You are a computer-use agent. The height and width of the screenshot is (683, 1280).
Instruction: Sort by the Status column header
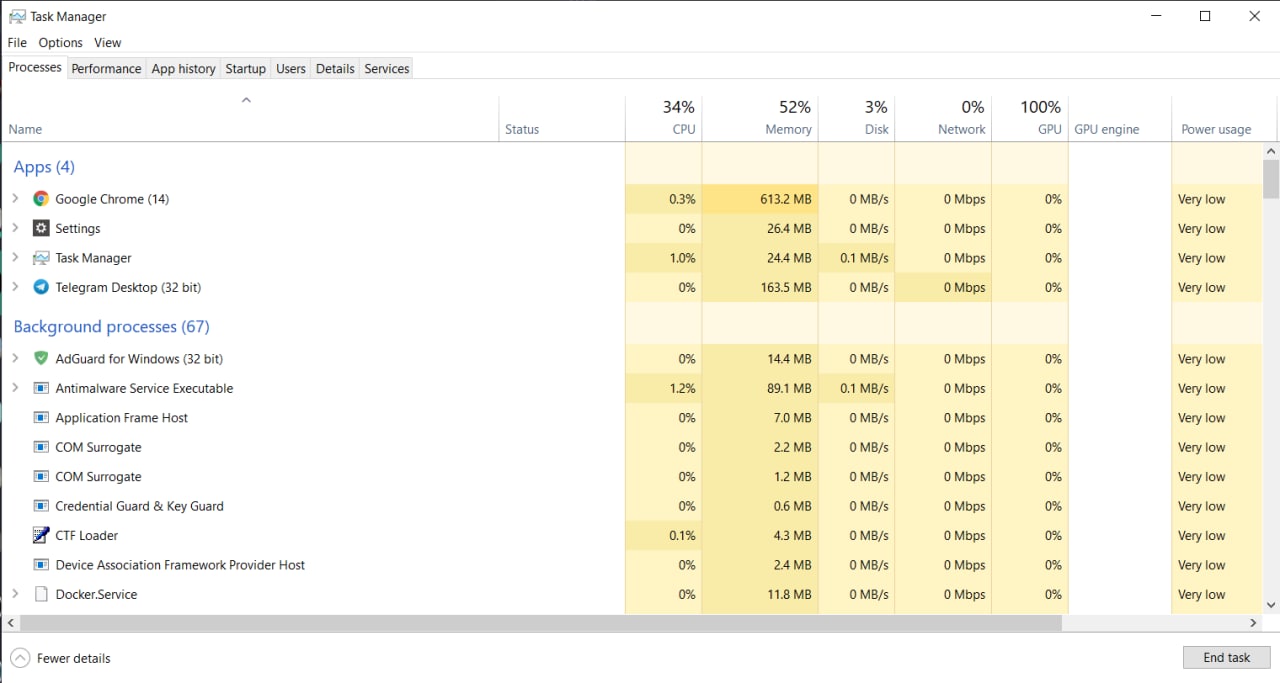pyautogui.click(x=561, y=119)
